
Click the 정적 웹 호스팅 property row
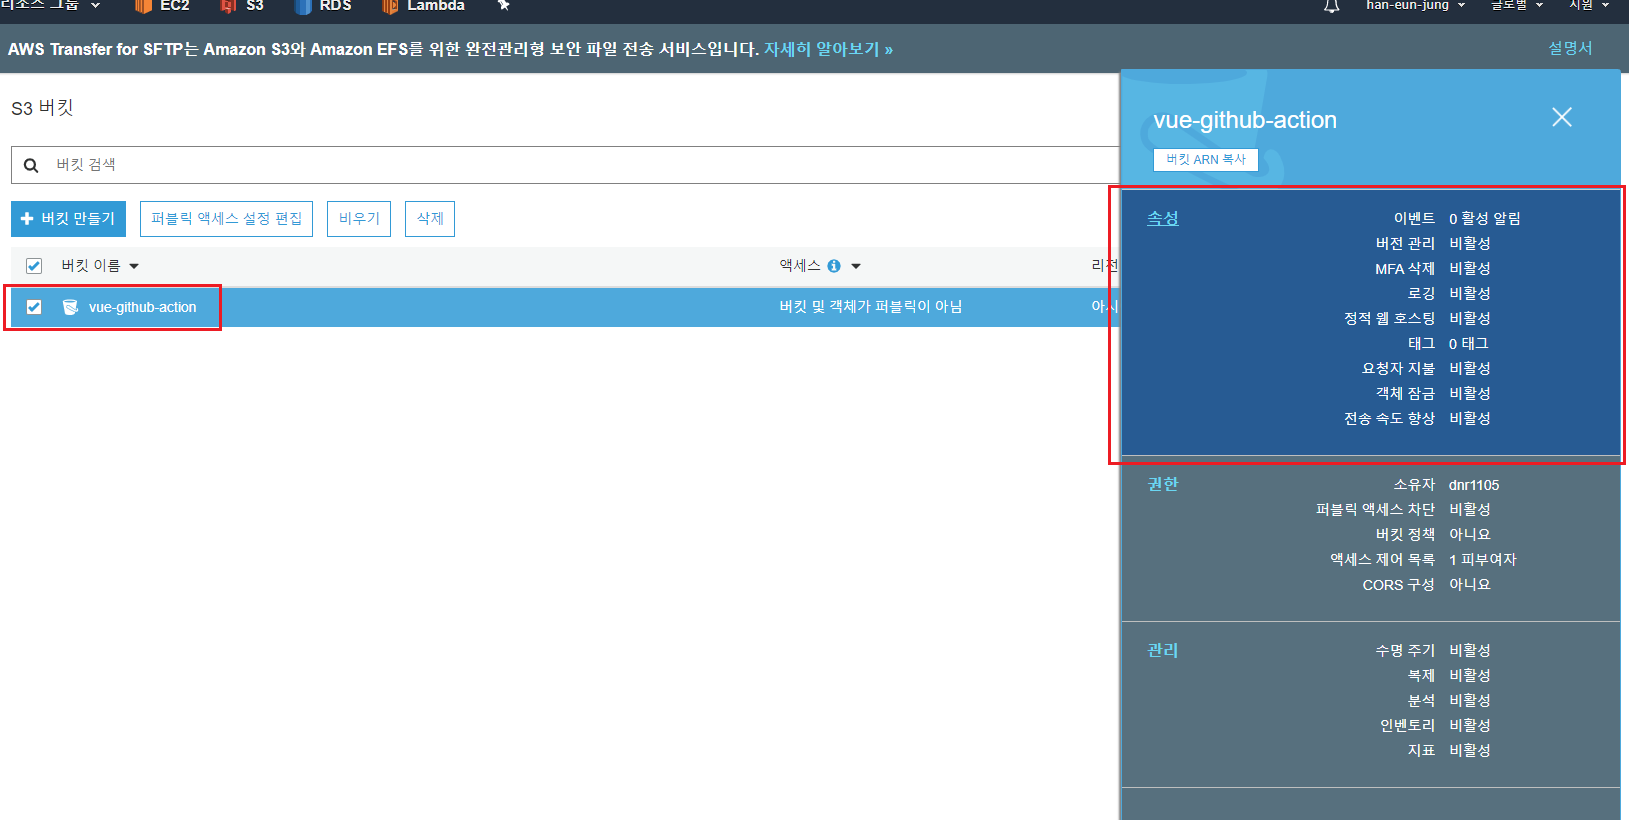pyautogui.click(x=1417, y=318)
